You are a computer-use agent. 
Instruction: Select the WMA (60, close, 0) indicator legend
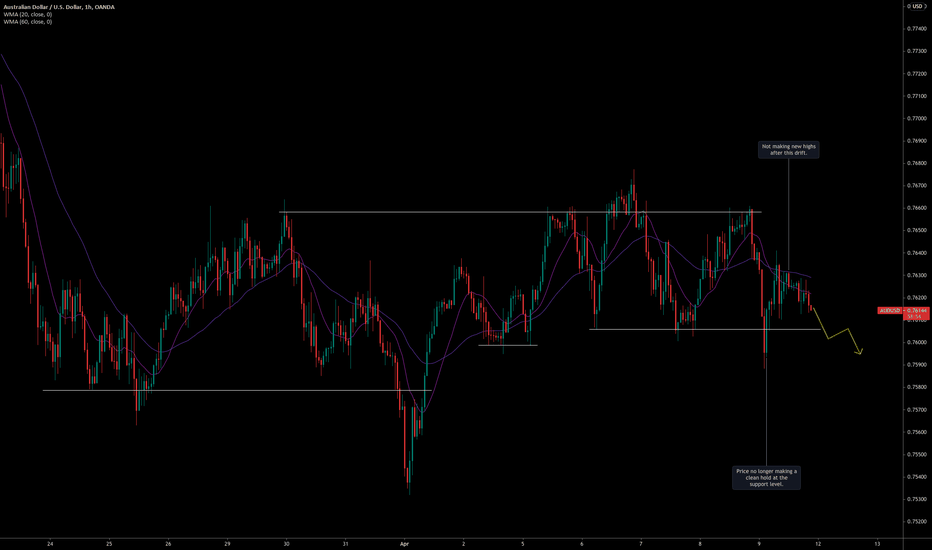click(27, 21)
